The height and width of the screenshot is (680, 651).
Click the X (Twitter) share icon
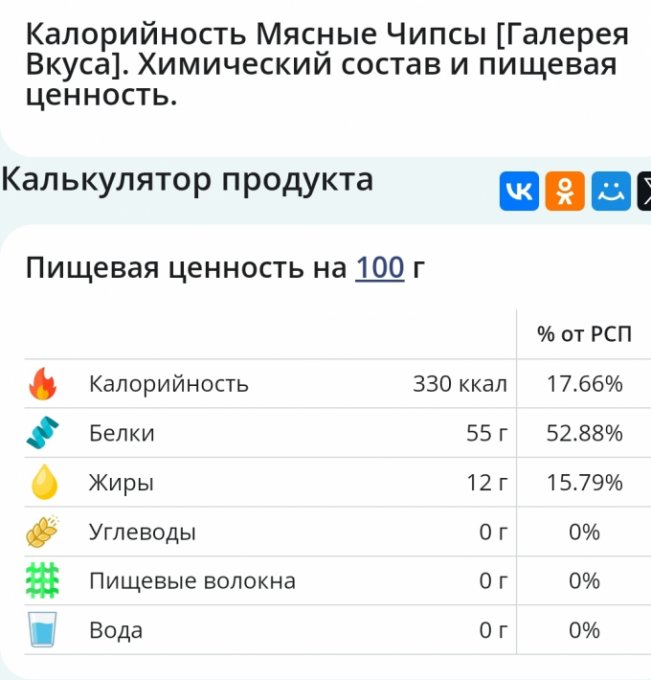tap(644, 191)
